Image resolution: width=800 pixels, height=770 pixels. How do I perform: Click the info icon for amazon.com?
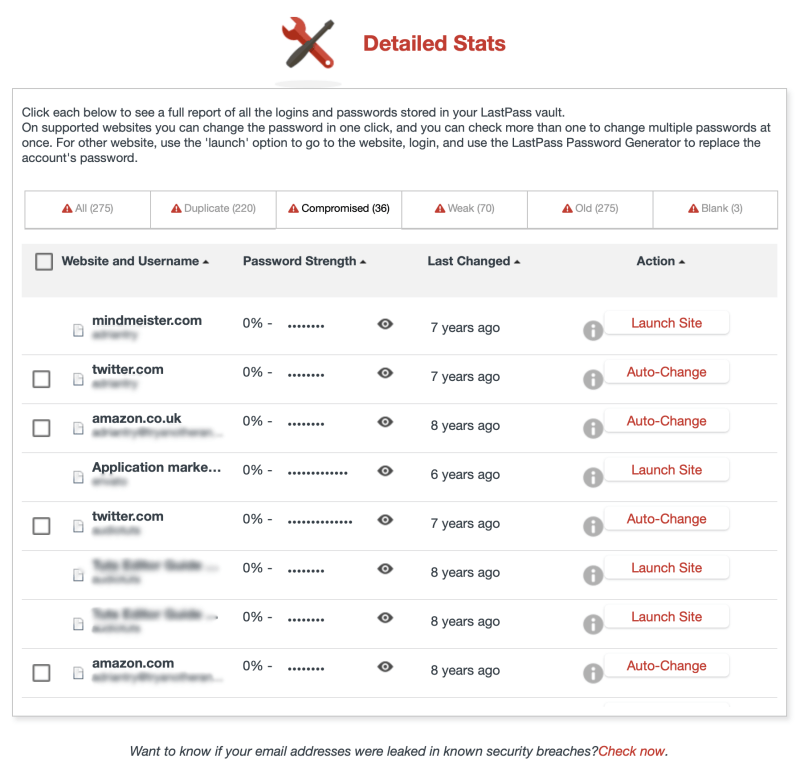tap(593, 673)
